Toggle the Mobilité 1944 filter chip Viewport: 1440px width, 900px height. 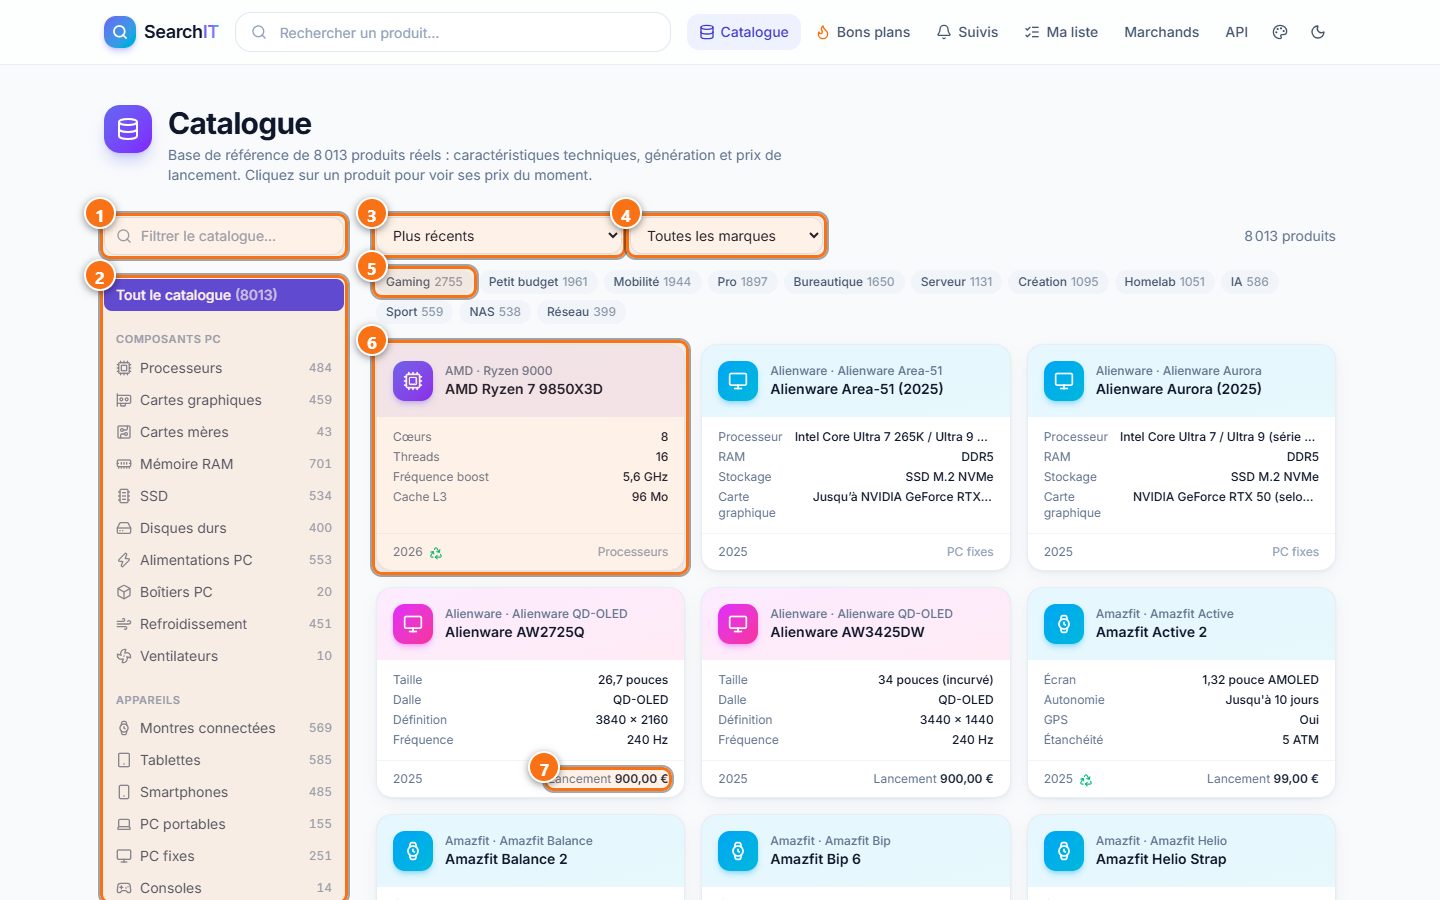coord(652,282)
